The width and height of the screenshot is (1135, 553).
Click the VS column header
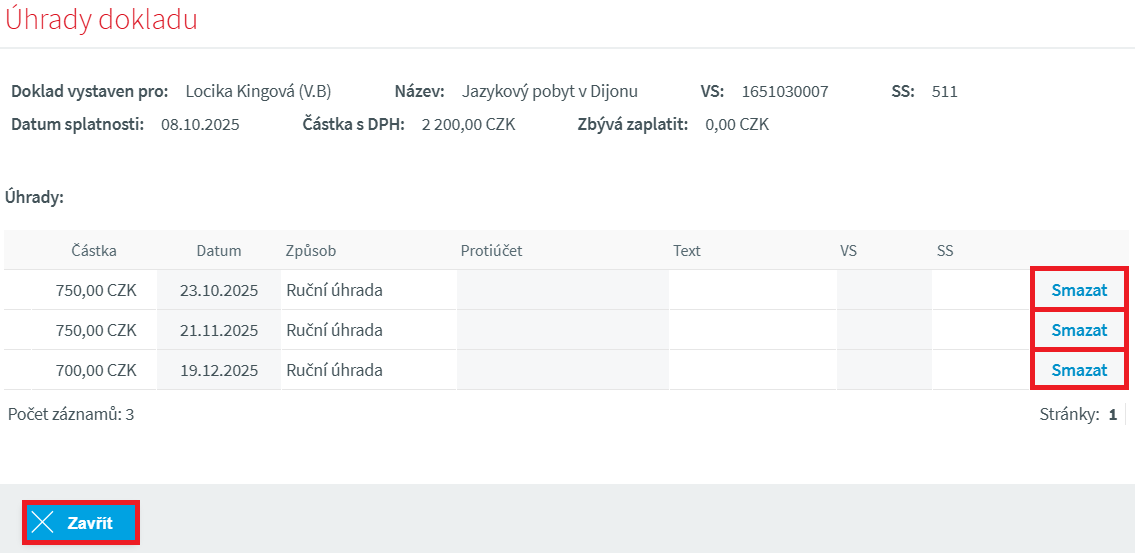pos(848,251)
